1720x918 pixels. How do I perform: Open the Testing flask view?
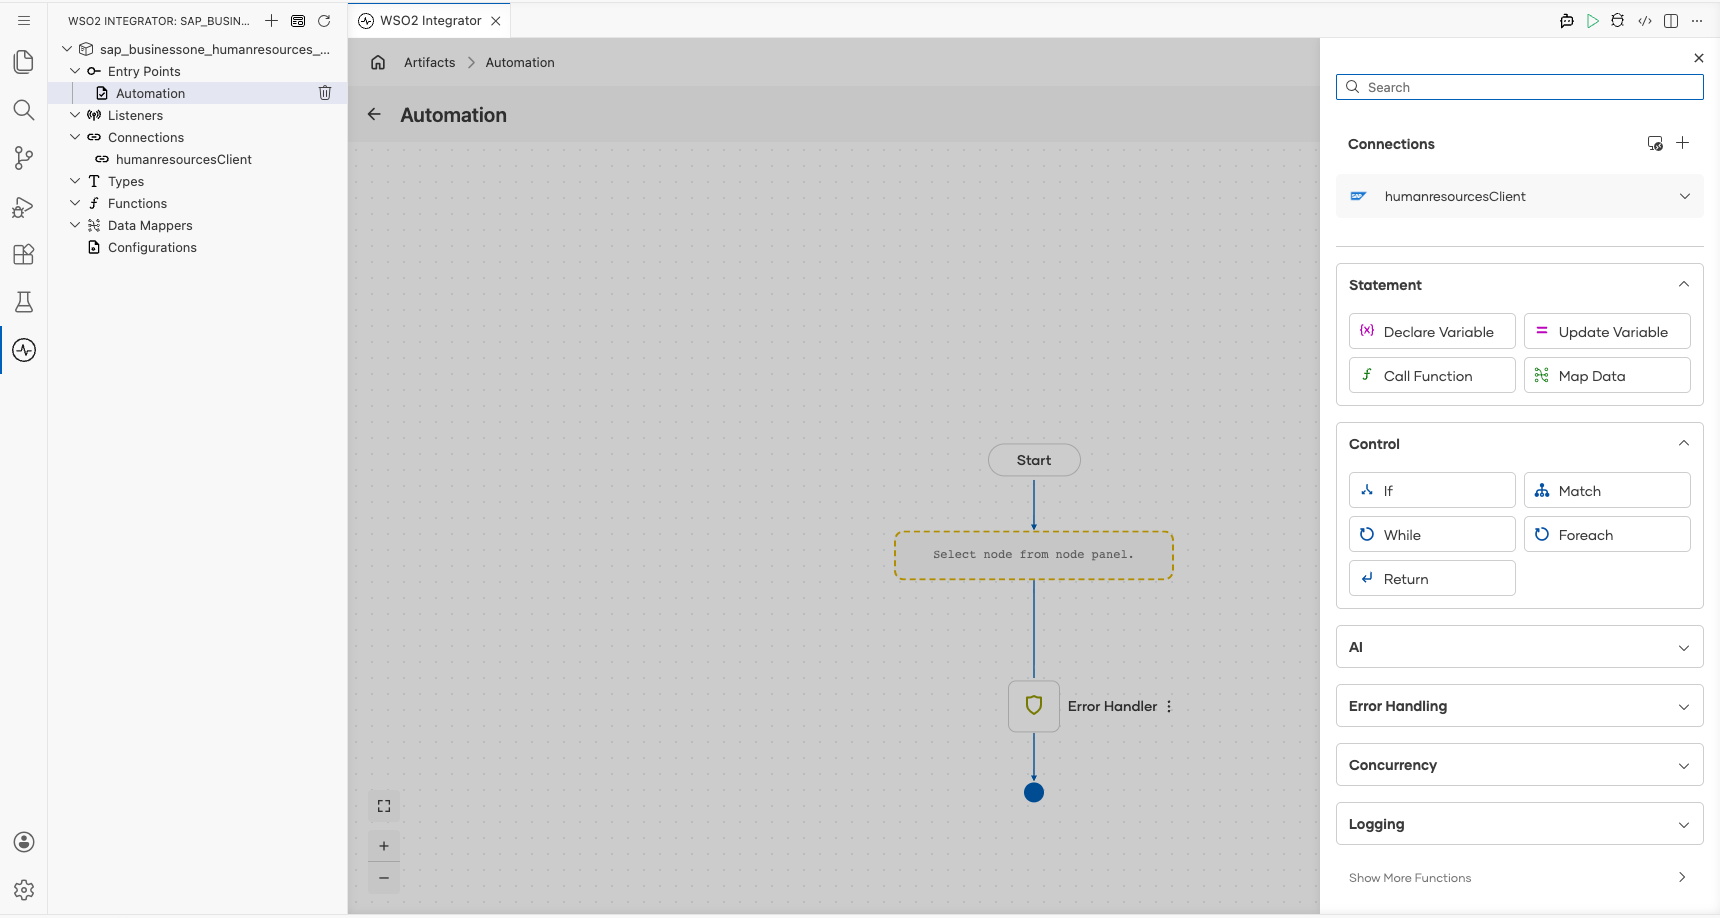24,302
